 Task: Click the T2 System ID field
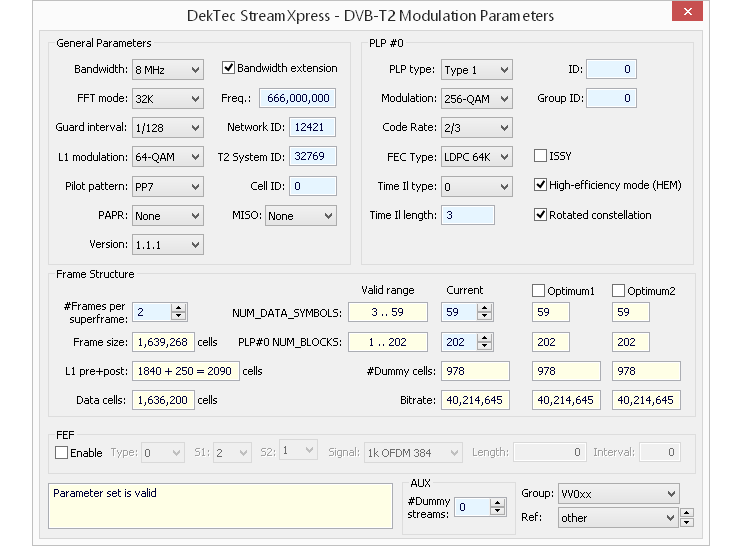tap(313, 156)
